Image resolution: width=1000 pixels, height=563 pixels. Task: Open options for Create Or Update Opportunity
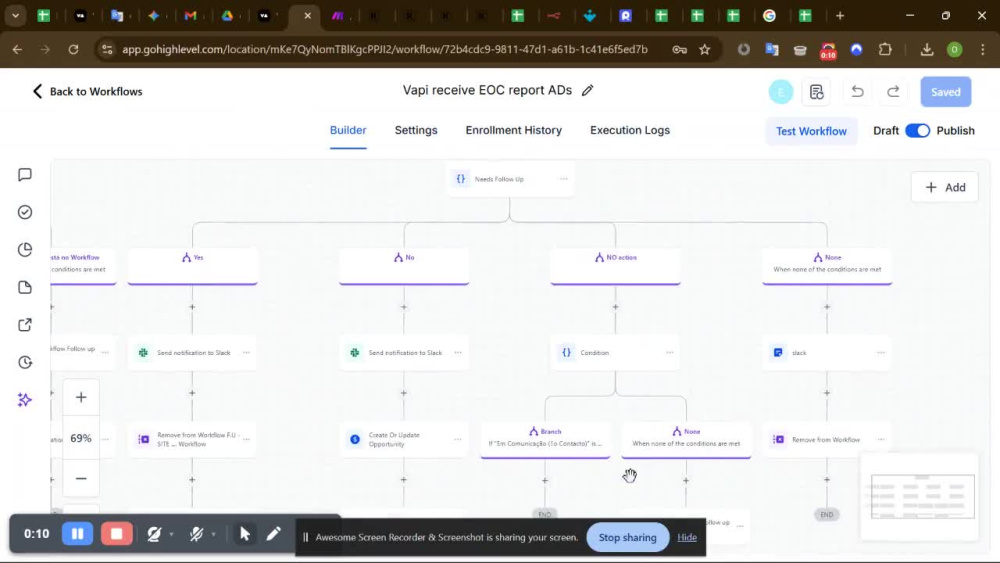tap(458, 439)
